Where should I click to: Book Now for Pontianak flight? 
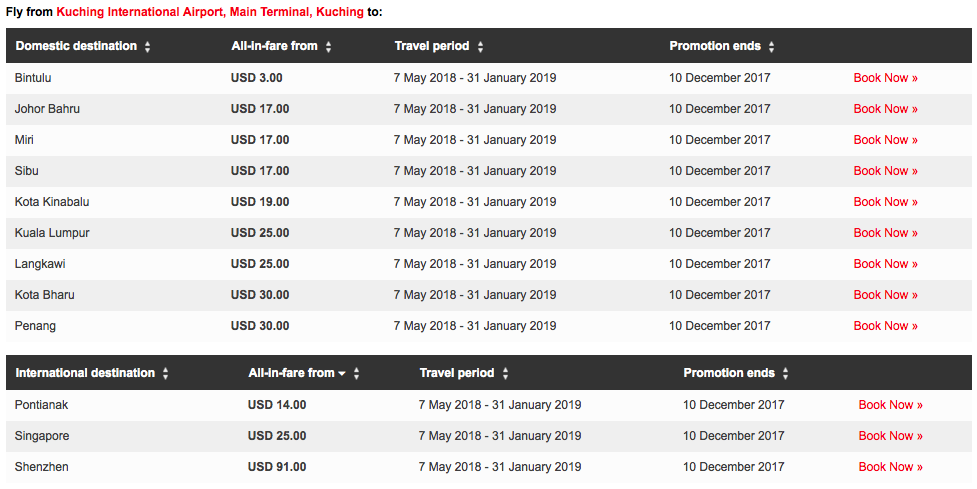(x=890, y=405)
